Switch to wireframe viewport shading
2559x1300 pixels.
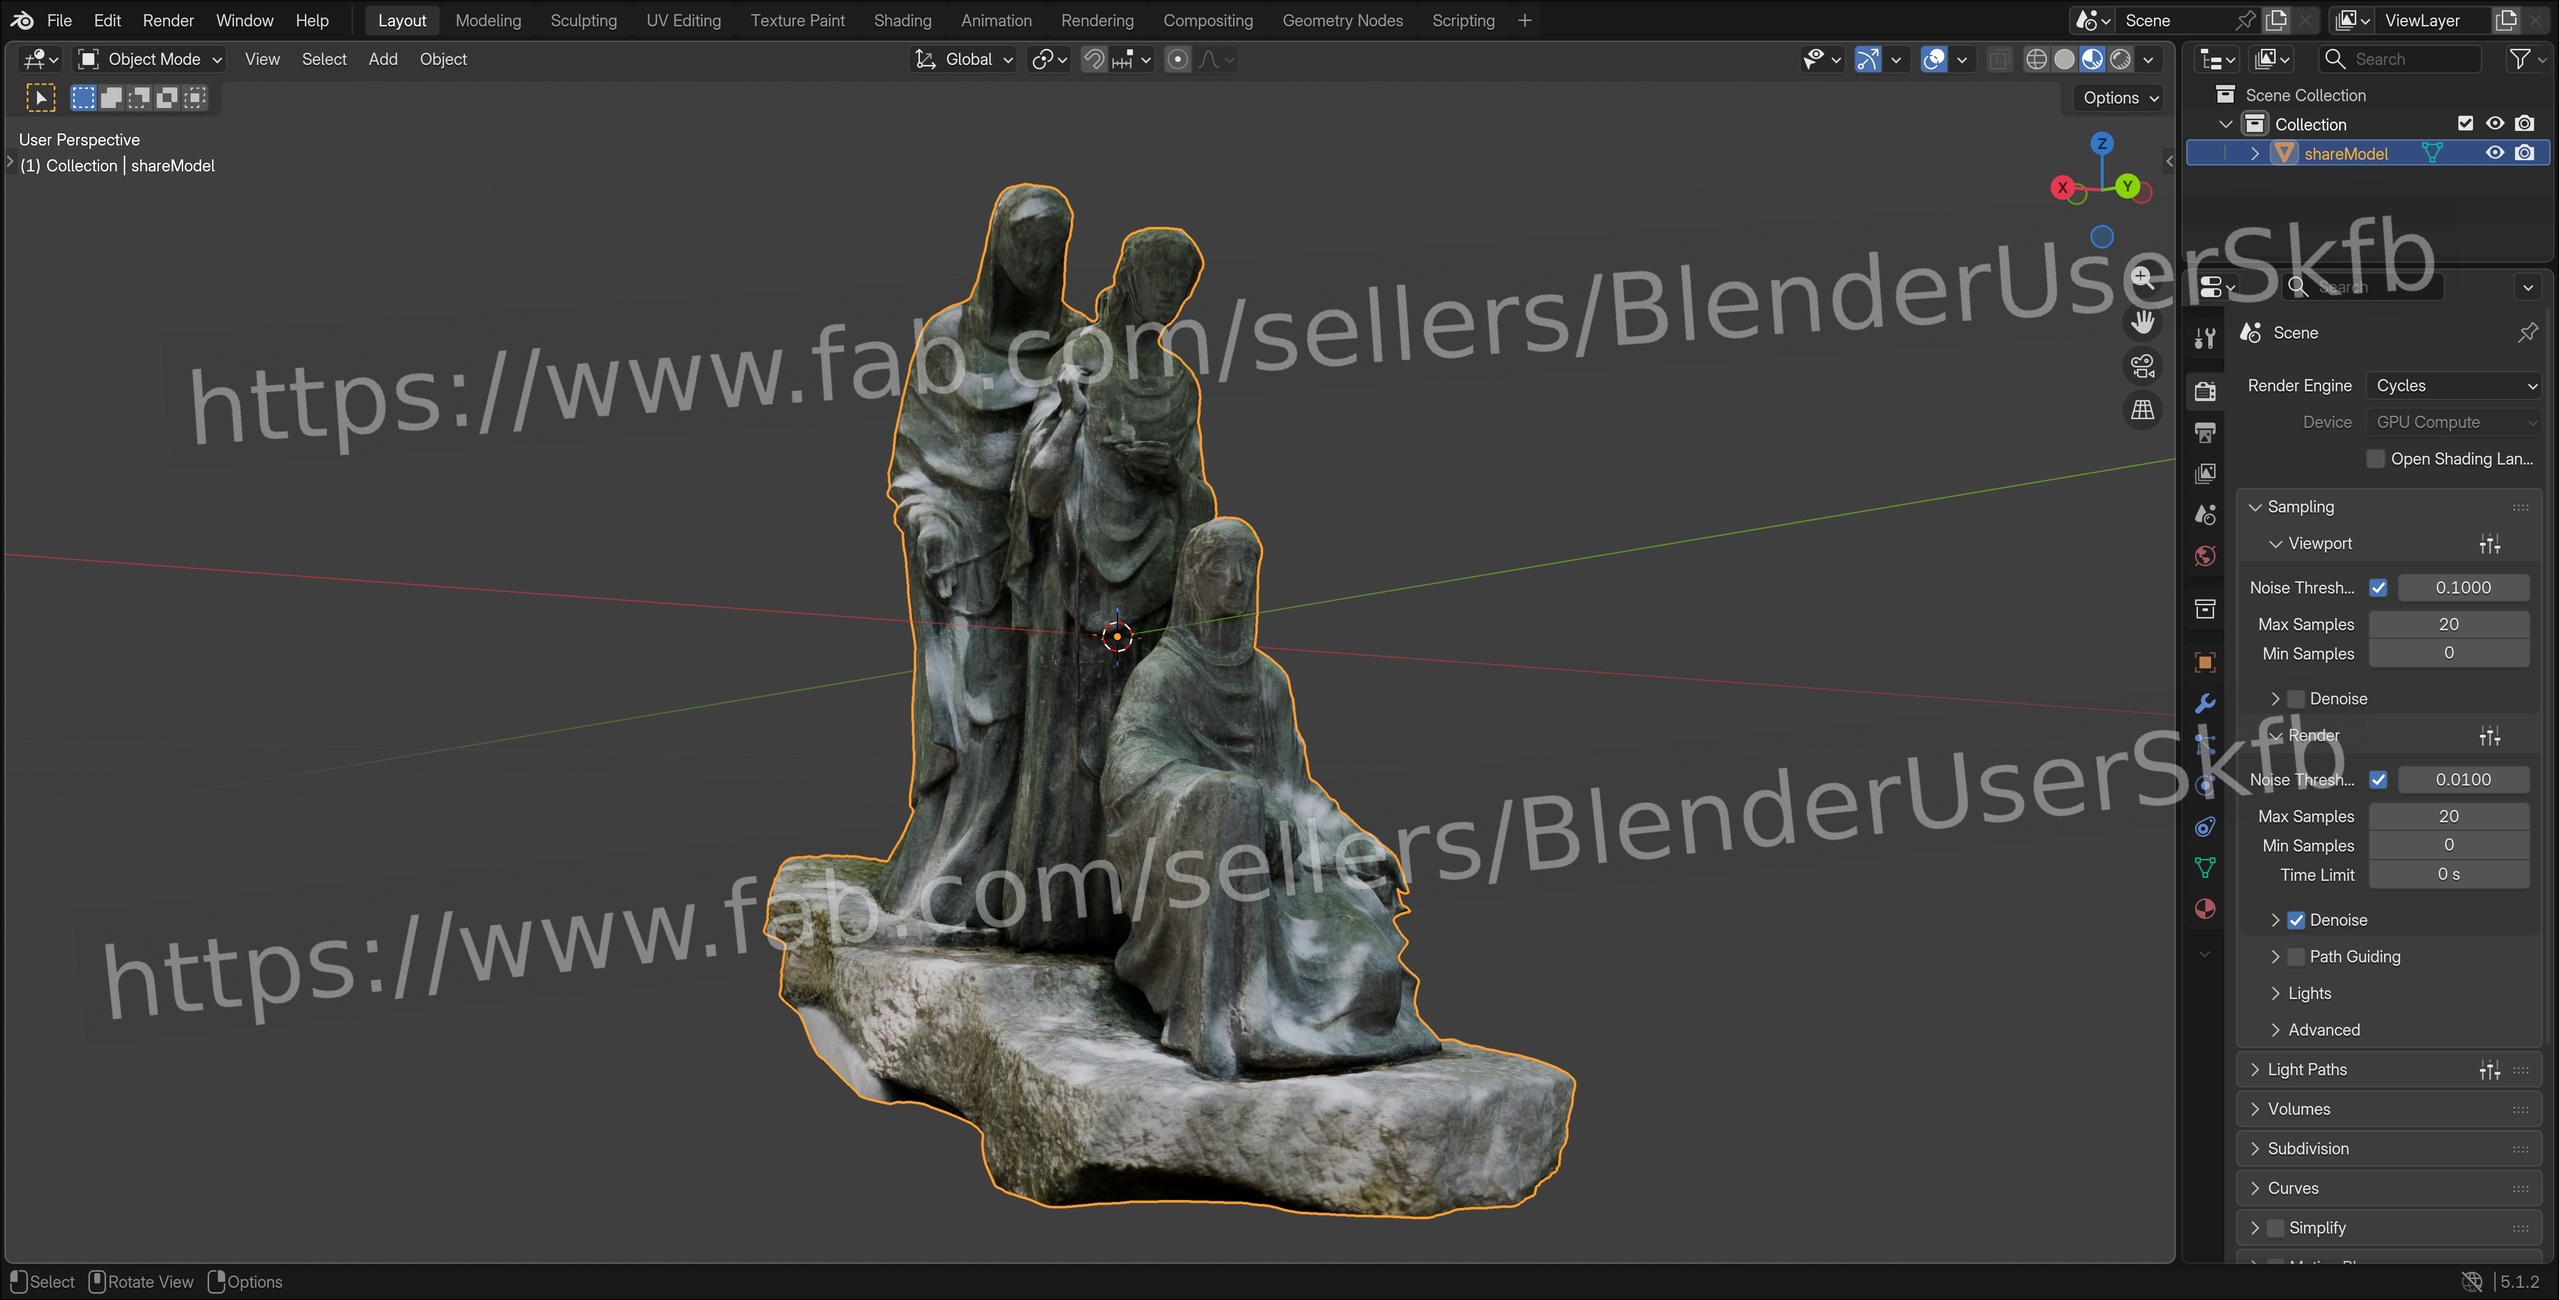(2036, 59)
